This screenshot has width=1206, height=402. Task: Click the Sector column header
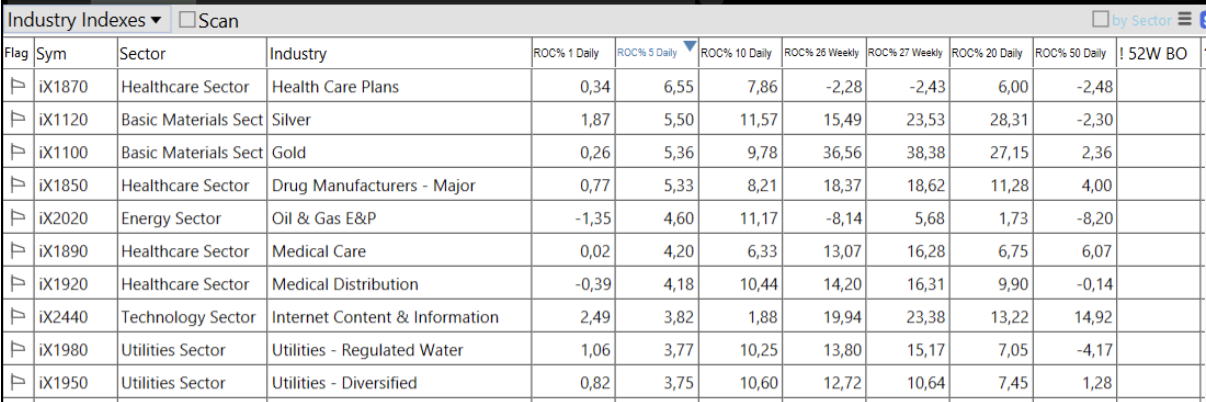143,54
